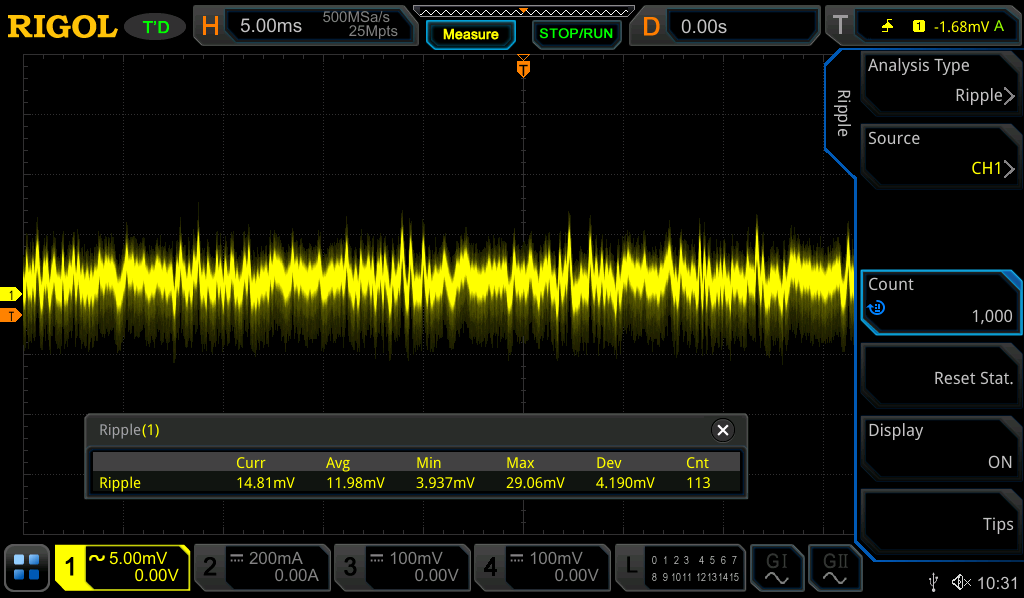
Task: Click the RIGOL logo
Action: point(62,26)
